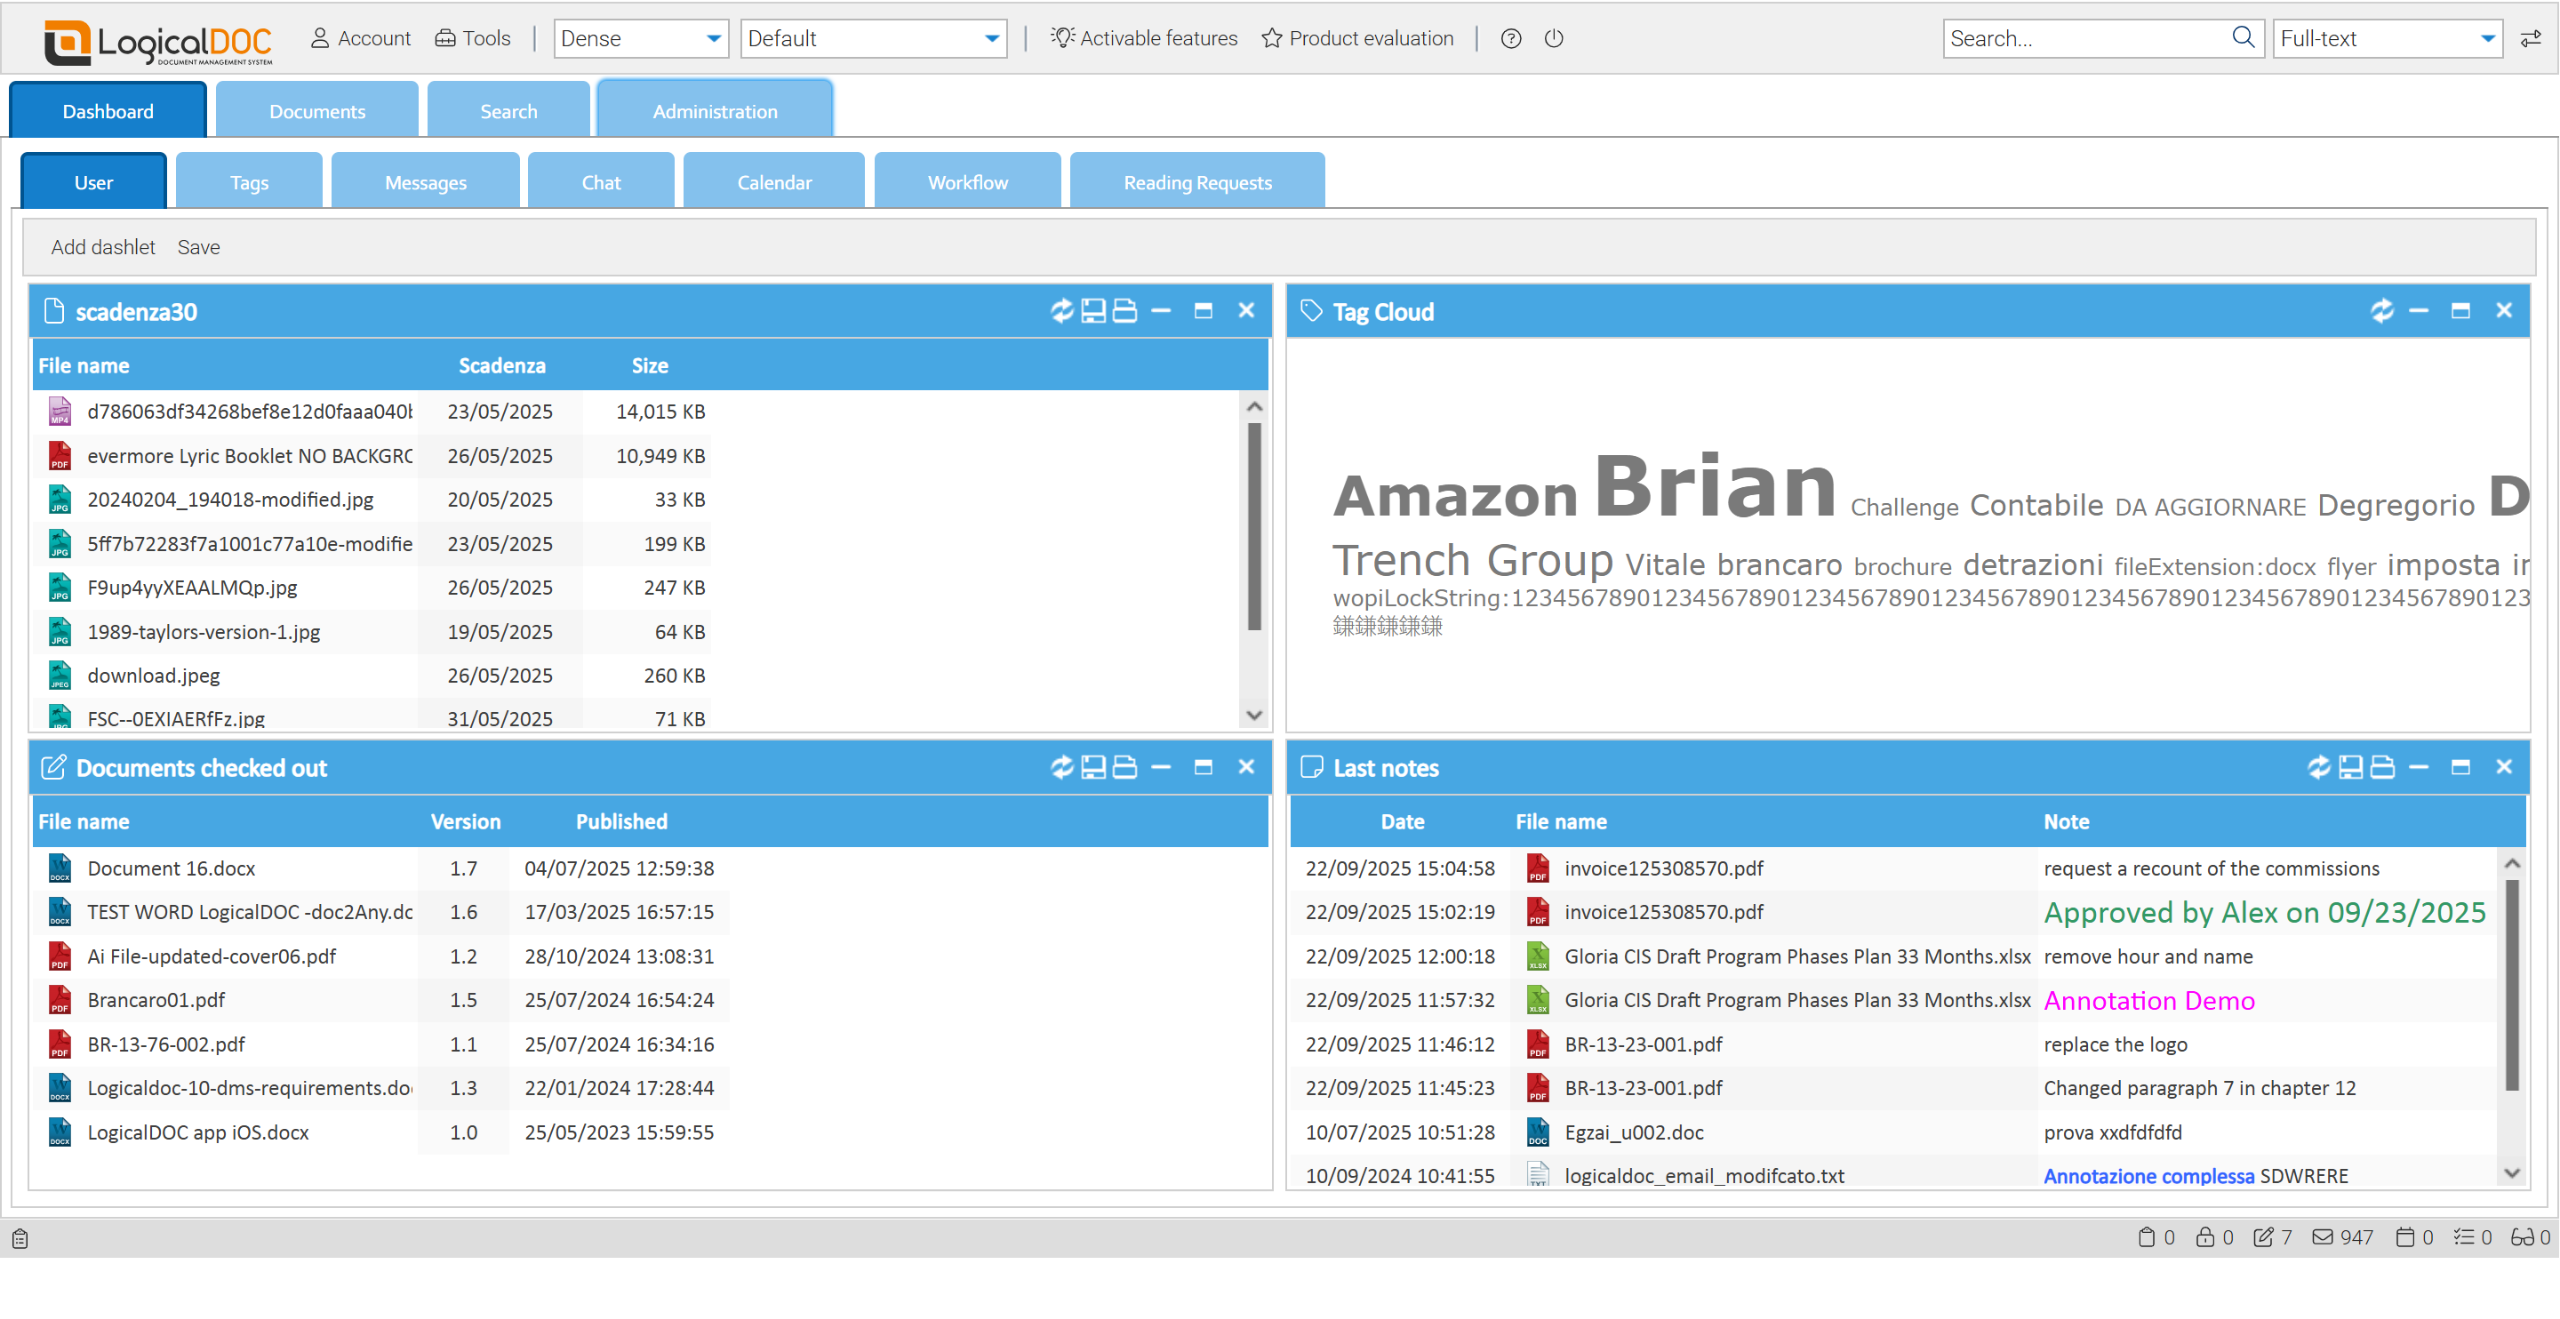
Task: Click the Amazon tag in Tag Cloud
Action: [x=1455, y=496]
